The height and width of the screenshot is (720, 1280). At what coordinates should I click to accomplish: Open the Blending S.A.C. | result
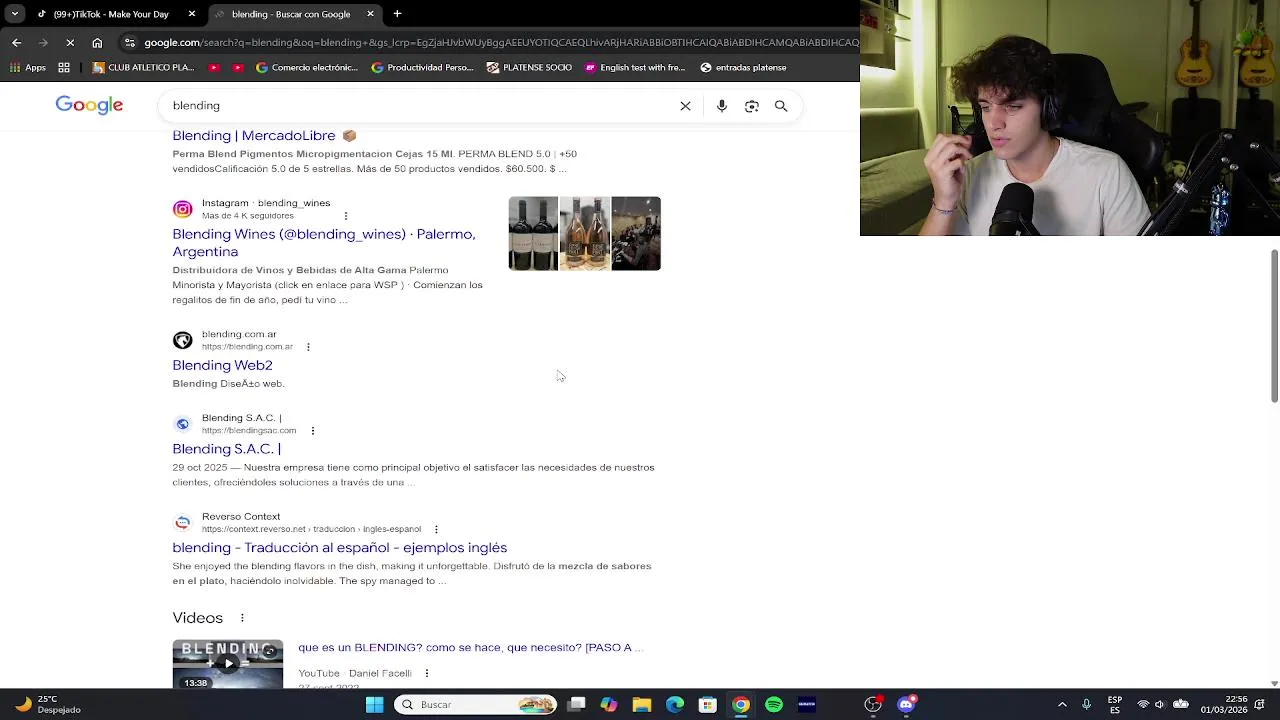(226, 449)
